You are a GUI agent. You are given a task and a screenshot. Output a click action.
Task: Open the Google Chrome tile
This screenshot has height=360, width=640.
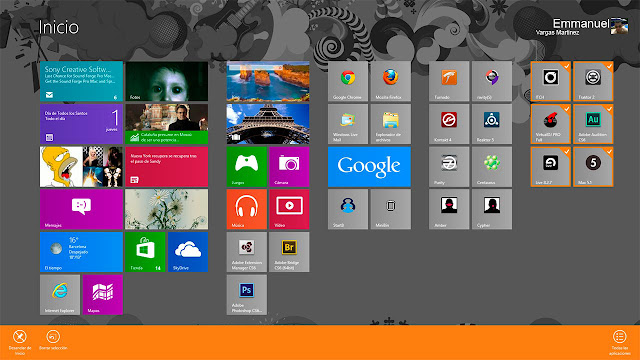click(x=348, y=81)
